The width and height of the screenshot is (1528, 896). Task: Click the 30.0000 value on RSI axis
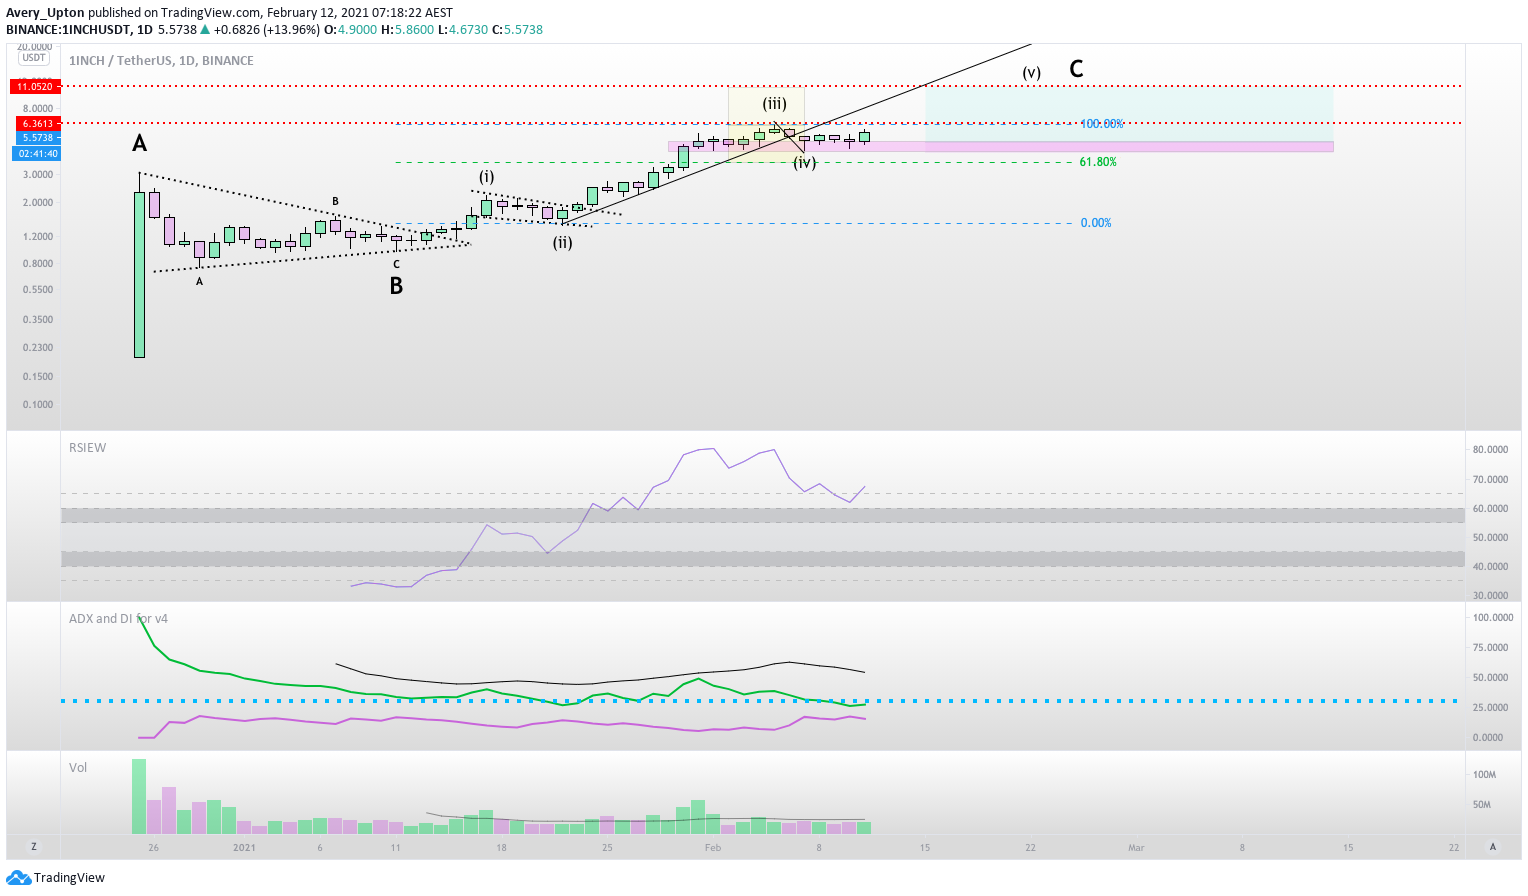tap(1490, 596)
